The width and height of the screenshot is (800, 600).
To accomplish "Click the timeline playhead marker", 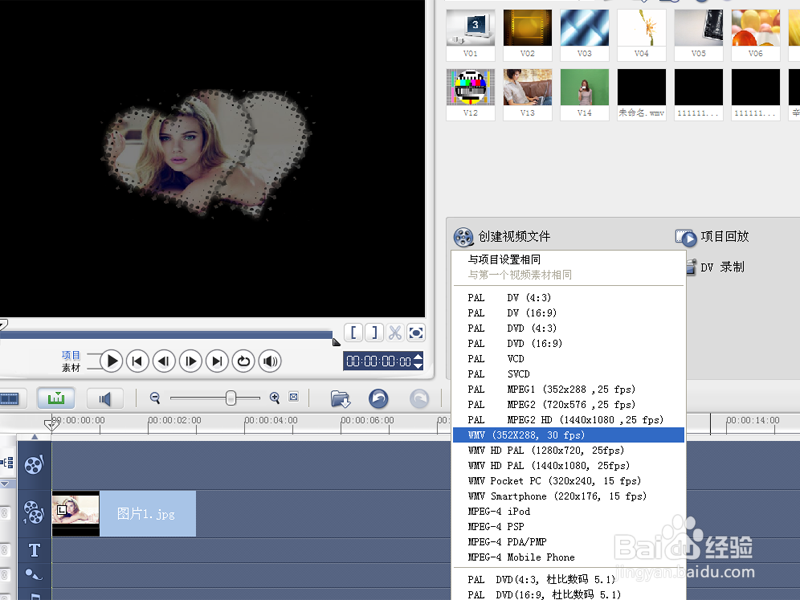I will click(x=51, y=423).
